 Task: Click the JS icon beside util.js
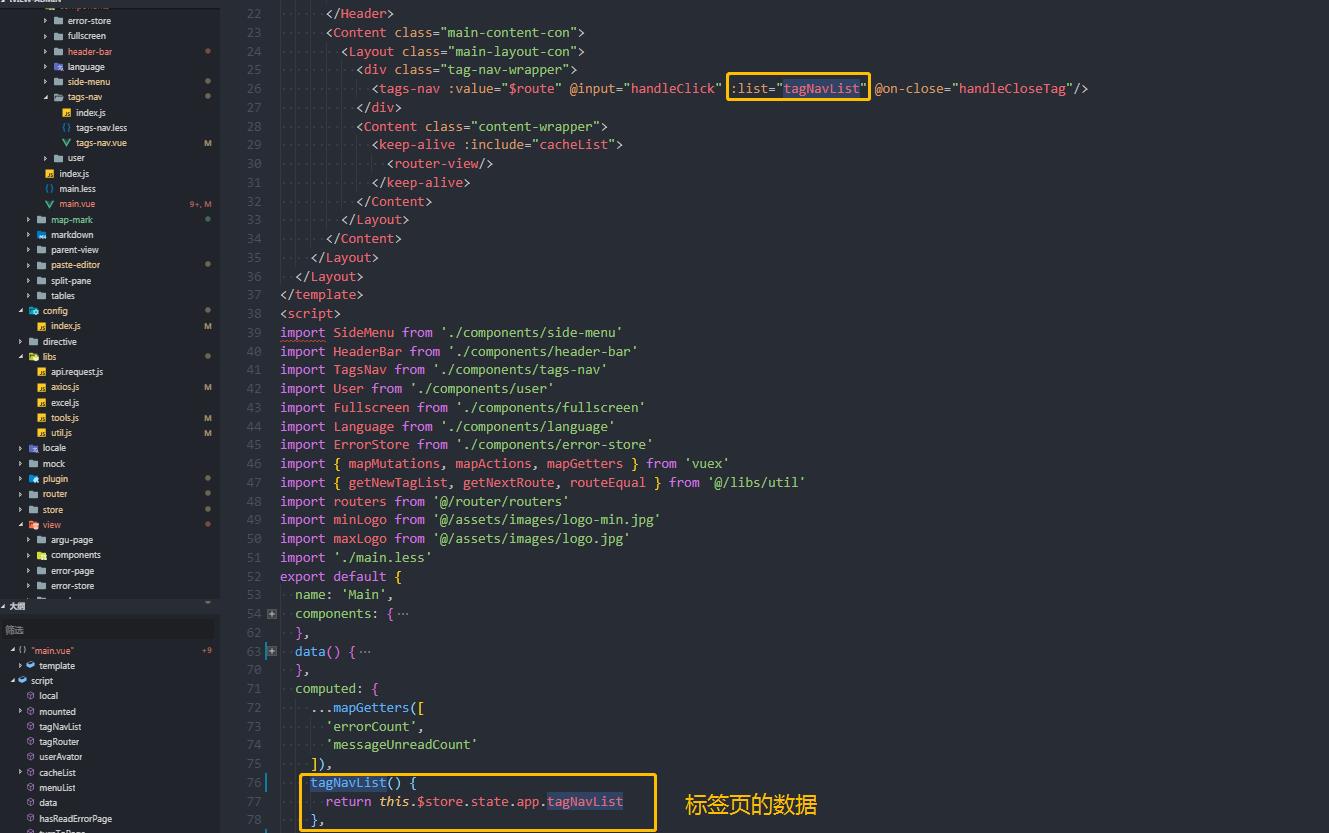tap(41, 433)
